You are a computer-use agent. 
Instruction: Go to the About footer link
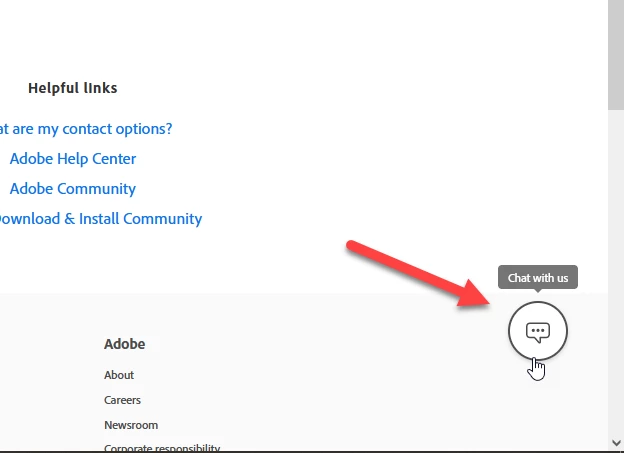coord(119,375)
